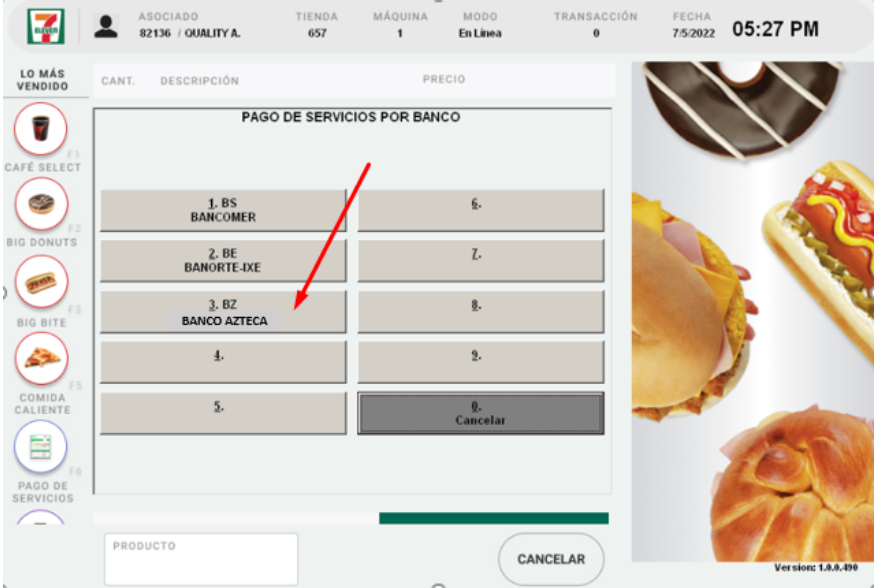The image size is (879, 588).
Task: Open Comida Caliente pizza icon
Action: click(41, 358)
